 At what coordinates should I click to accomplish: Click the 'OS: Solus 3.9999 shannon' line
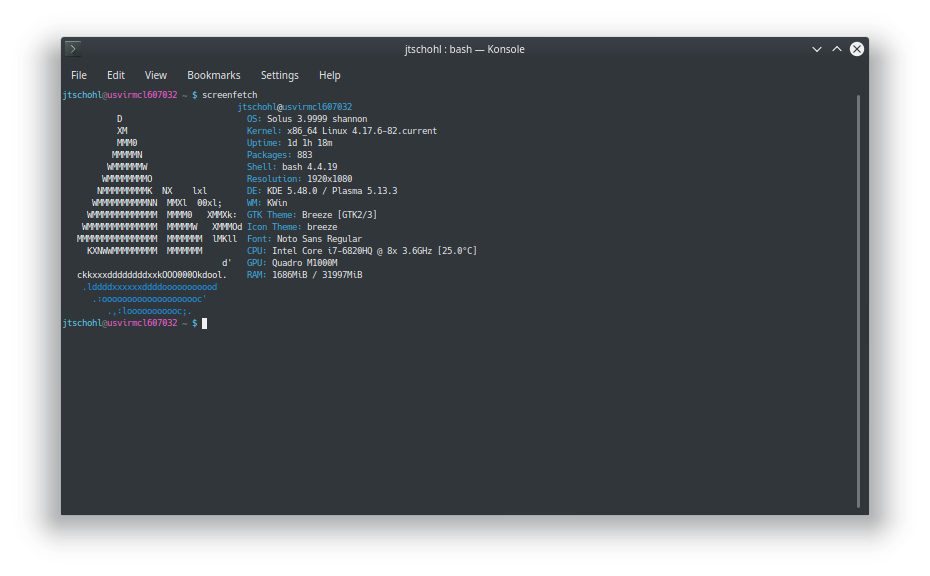(307, 119)
